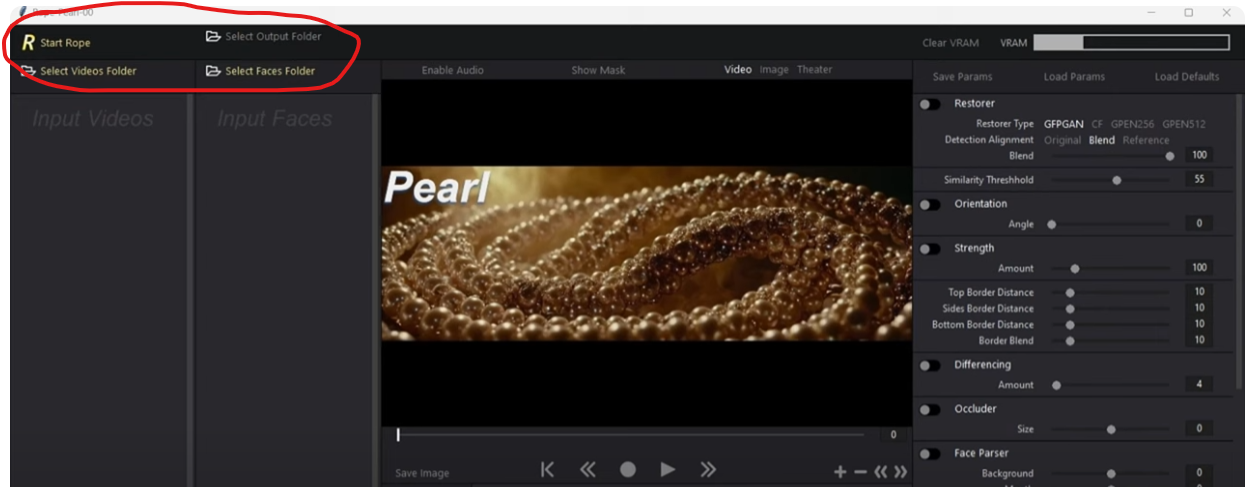Click the Start Rope R icon
Screen dimensions: 1246x487
pos(28,43)
